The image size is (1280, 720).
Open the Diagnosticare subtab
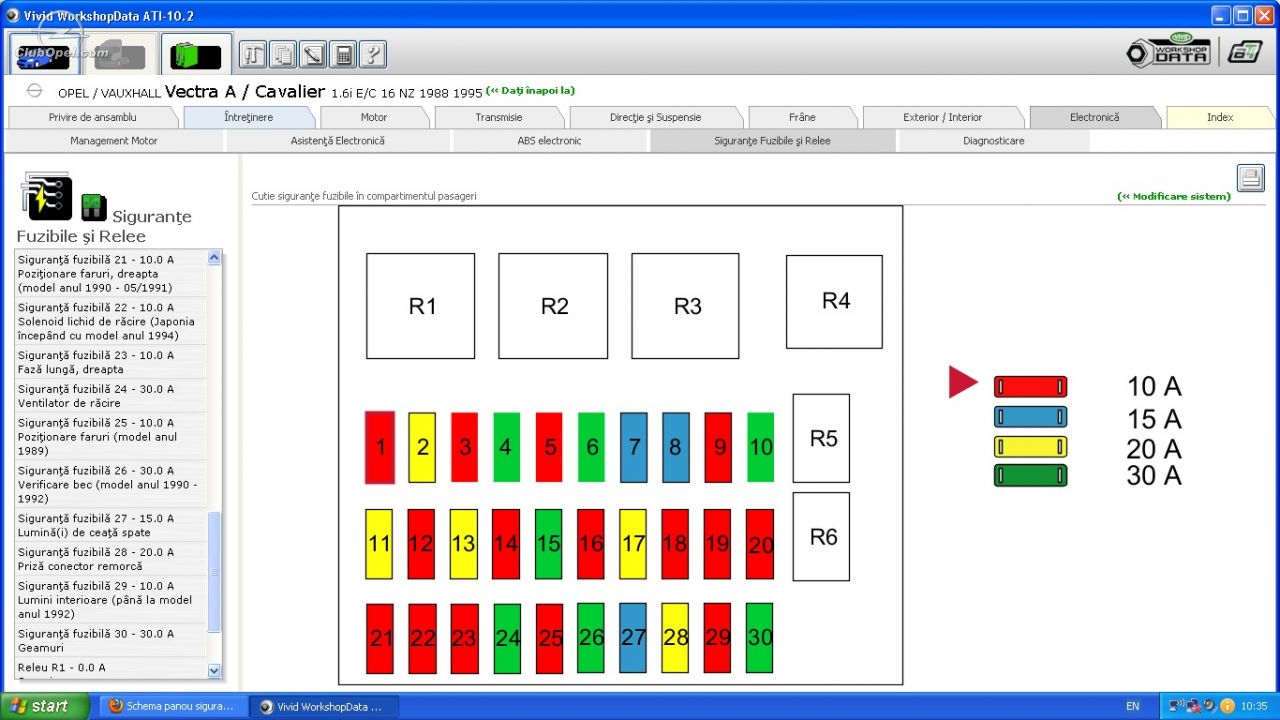(994, 141)
